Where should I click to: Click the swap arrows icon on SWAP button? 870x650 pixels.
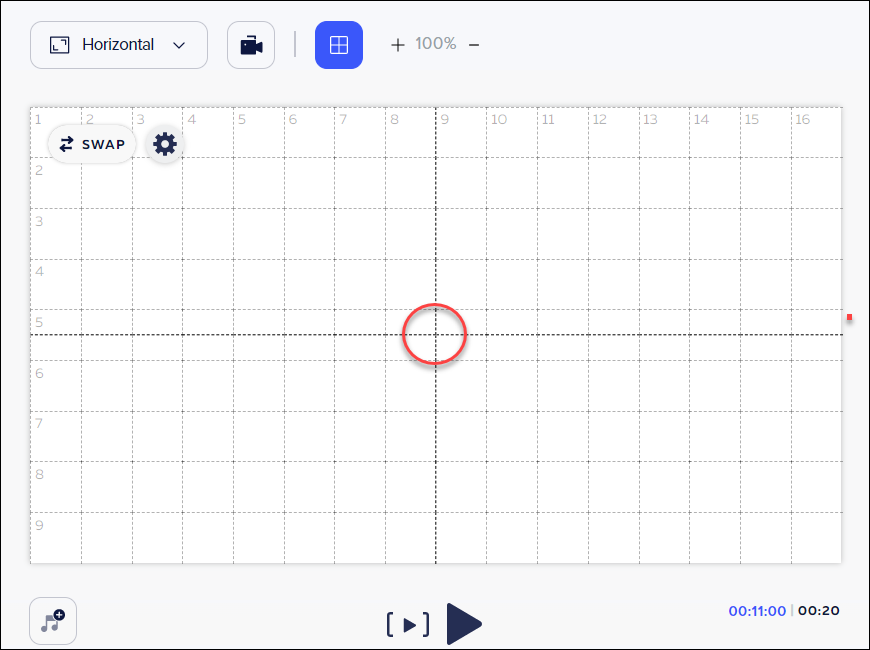click(x=66, y=144)
